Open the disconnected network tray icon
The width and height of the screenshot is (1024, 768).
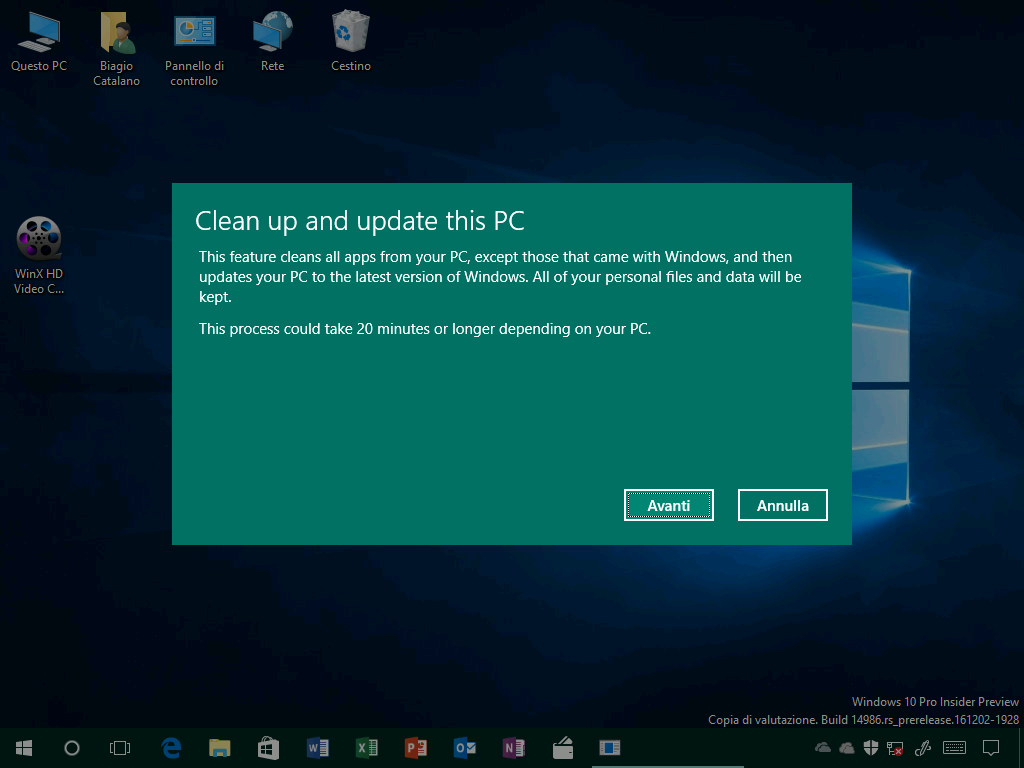[x=895, y=748]
